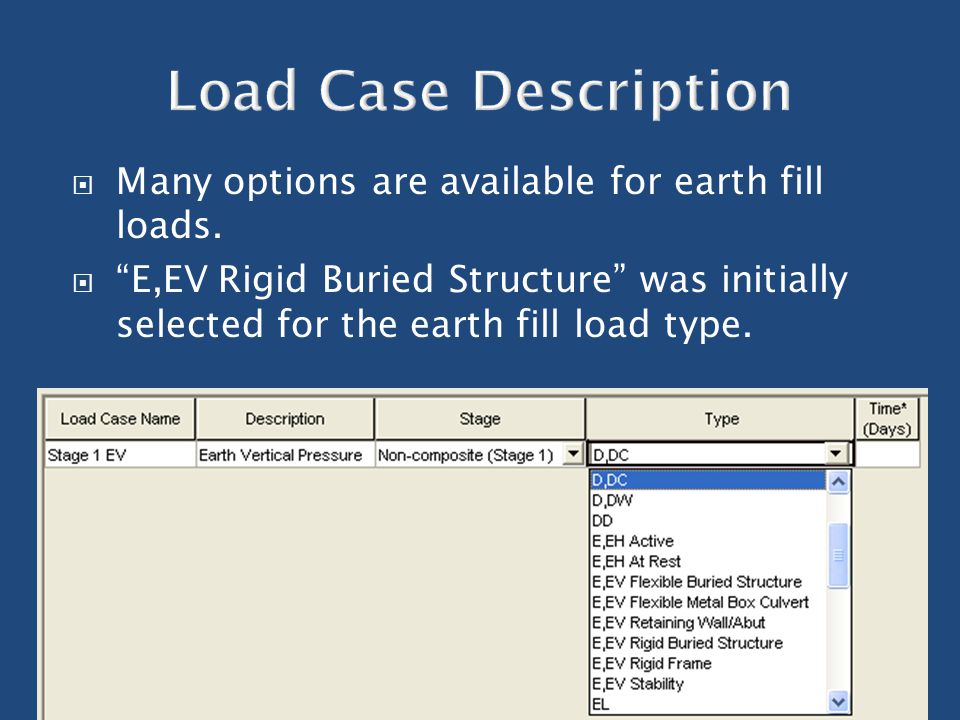Viewport: 960px width, 720px height.
Task: Select D,DW load type
Action: 708,500
